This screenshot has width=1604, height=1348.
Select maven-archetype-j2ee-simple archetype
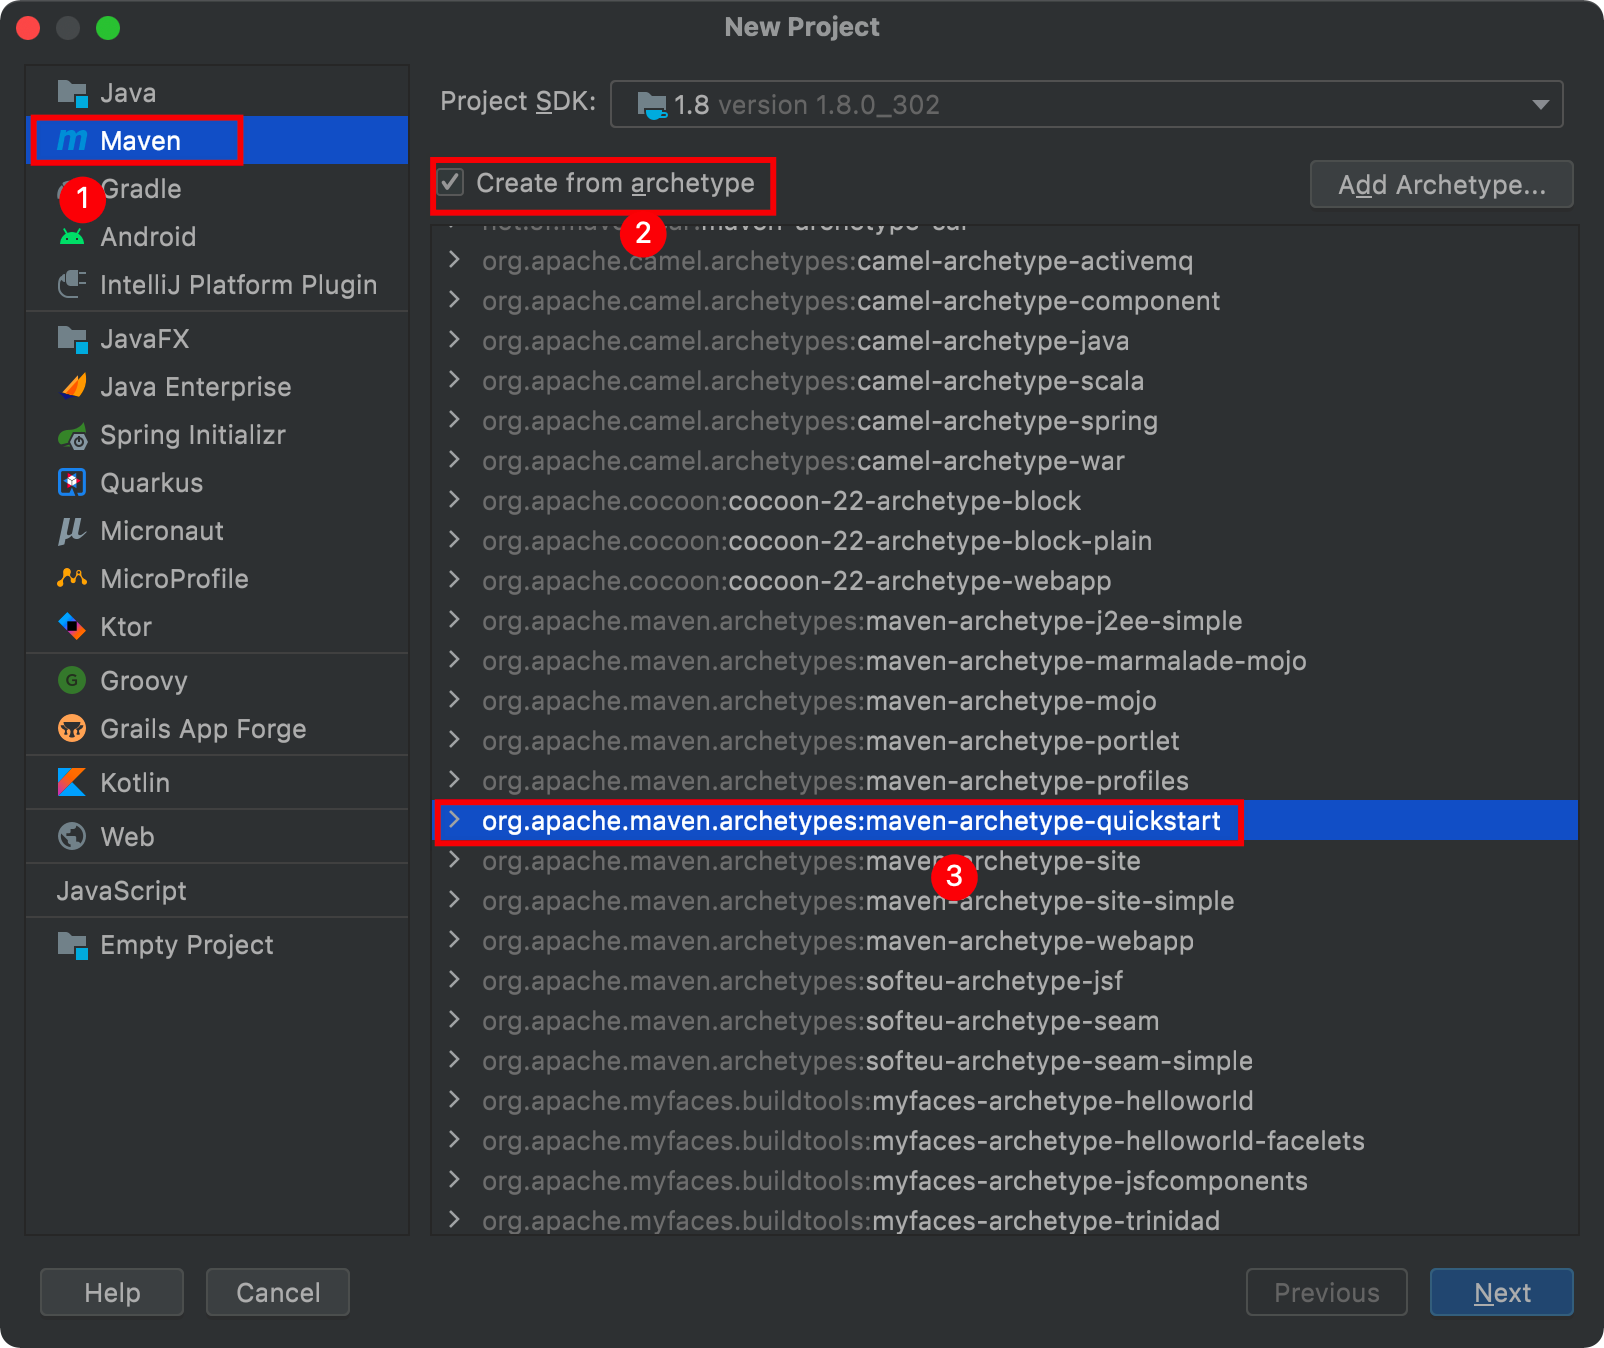click(x=1005, y=621)
